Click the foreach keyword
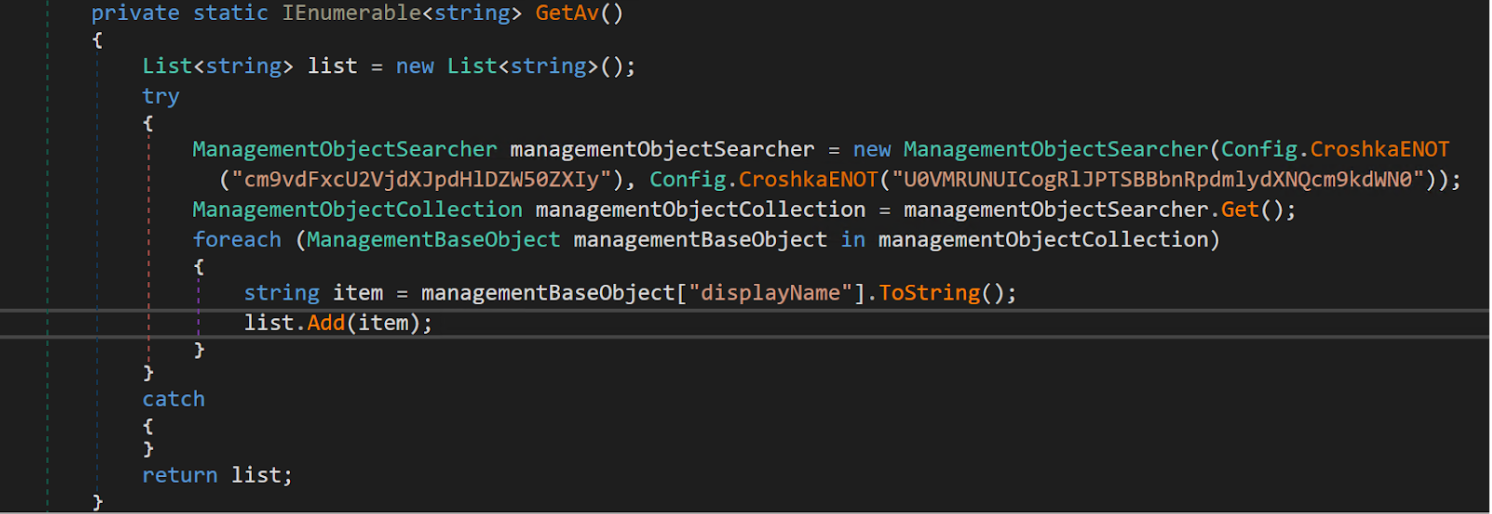1492x514 pixels. pyautogui.click(x=237, y=240)
